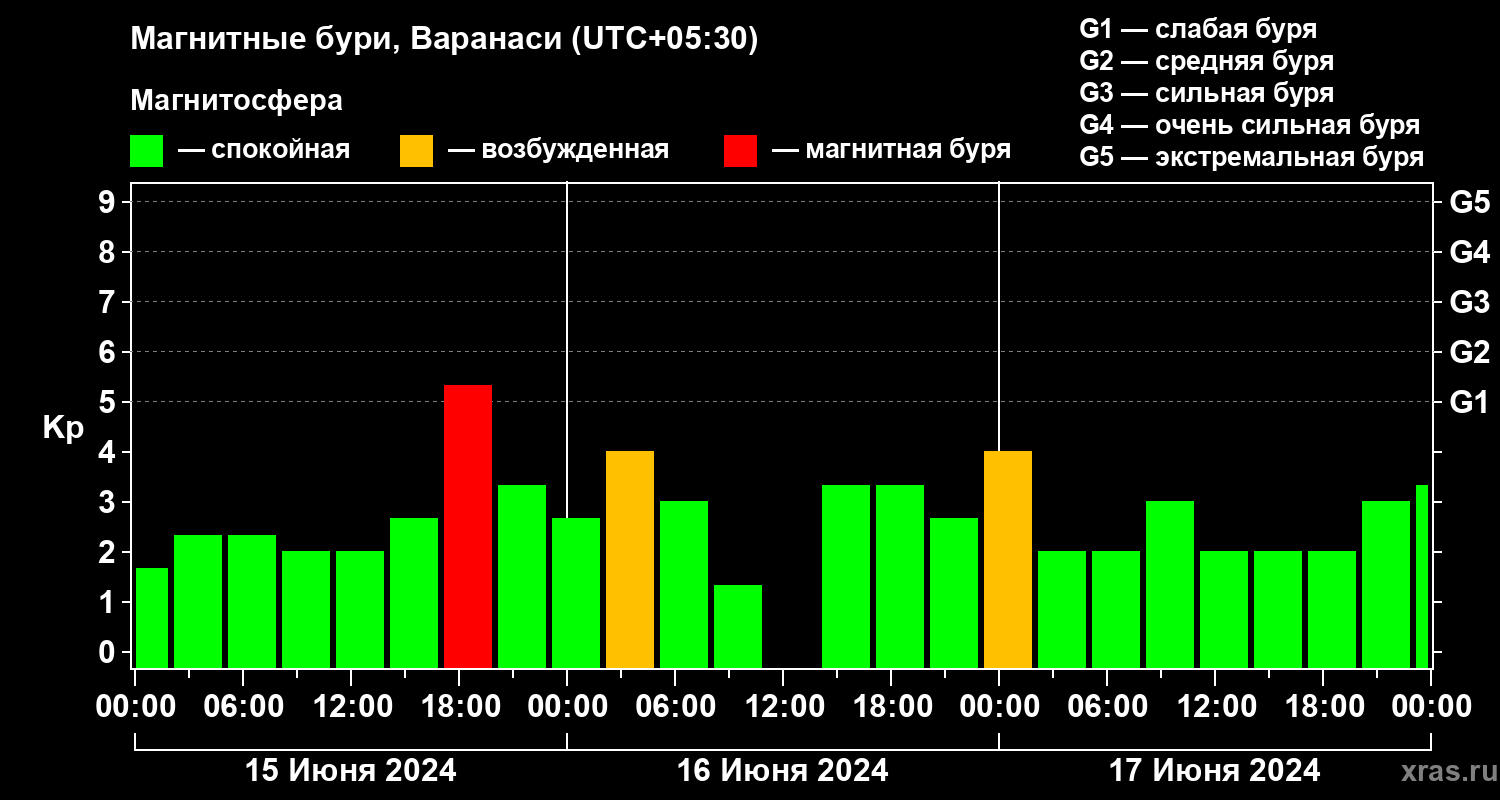The height and width of the screenshot is (800, 1500).
Task: Click the green 21:00–00:00 bar on 16 June
Action: (x=954, y=593)
